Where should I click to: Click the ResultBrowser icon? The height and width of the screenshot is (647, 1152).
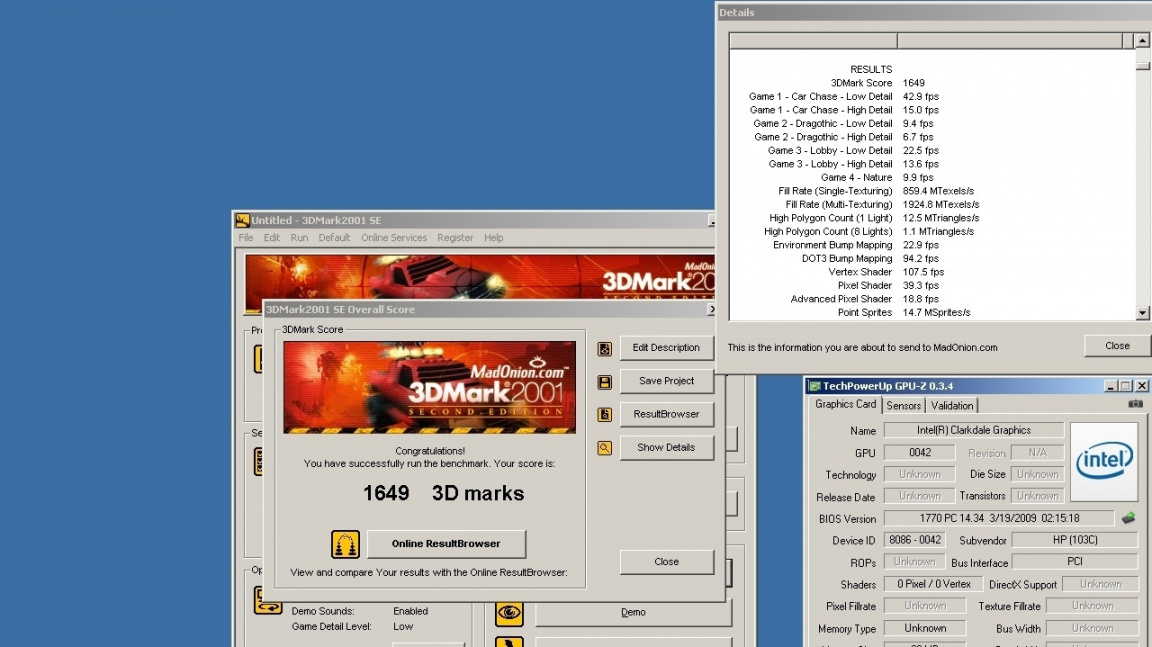[604, 415]
